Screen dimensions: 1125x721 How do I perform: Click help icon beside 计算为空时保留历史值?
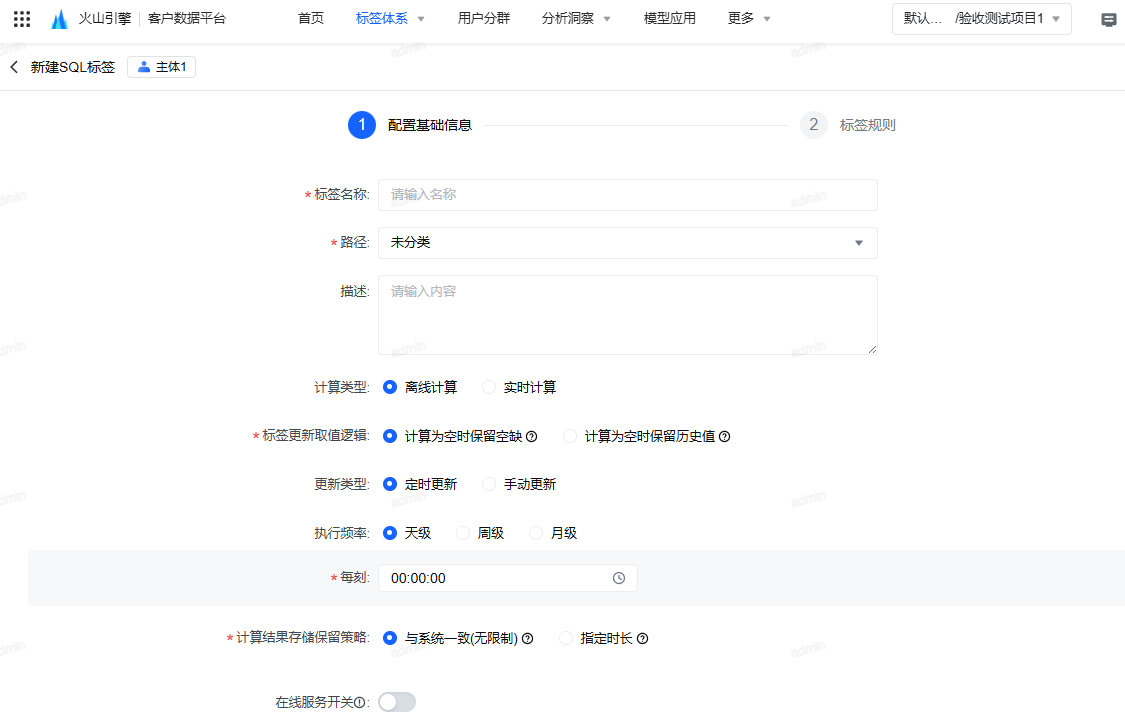point(725,436)
